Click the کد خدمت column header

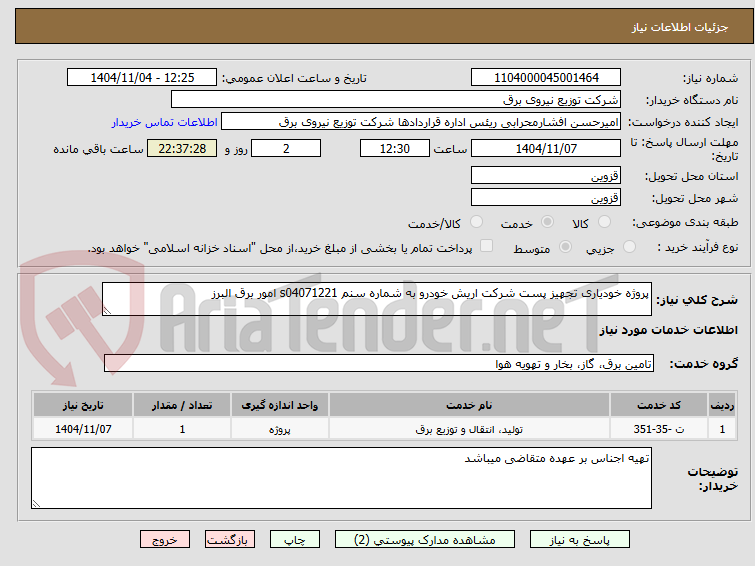click(659, 405)
